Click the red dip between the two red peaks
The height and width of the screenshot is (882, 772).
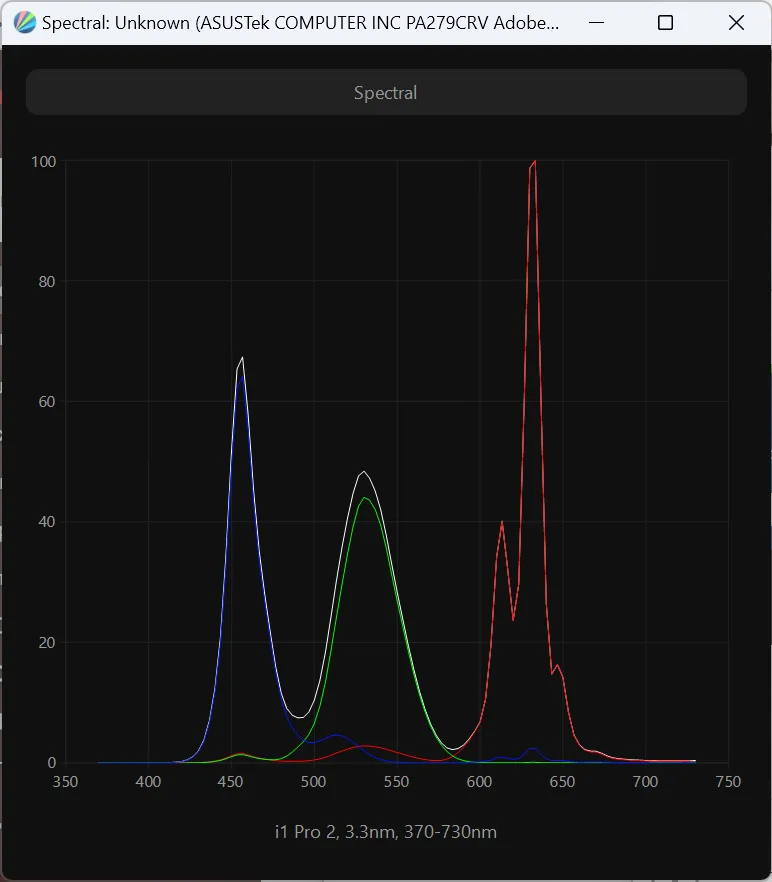(513, 619)
